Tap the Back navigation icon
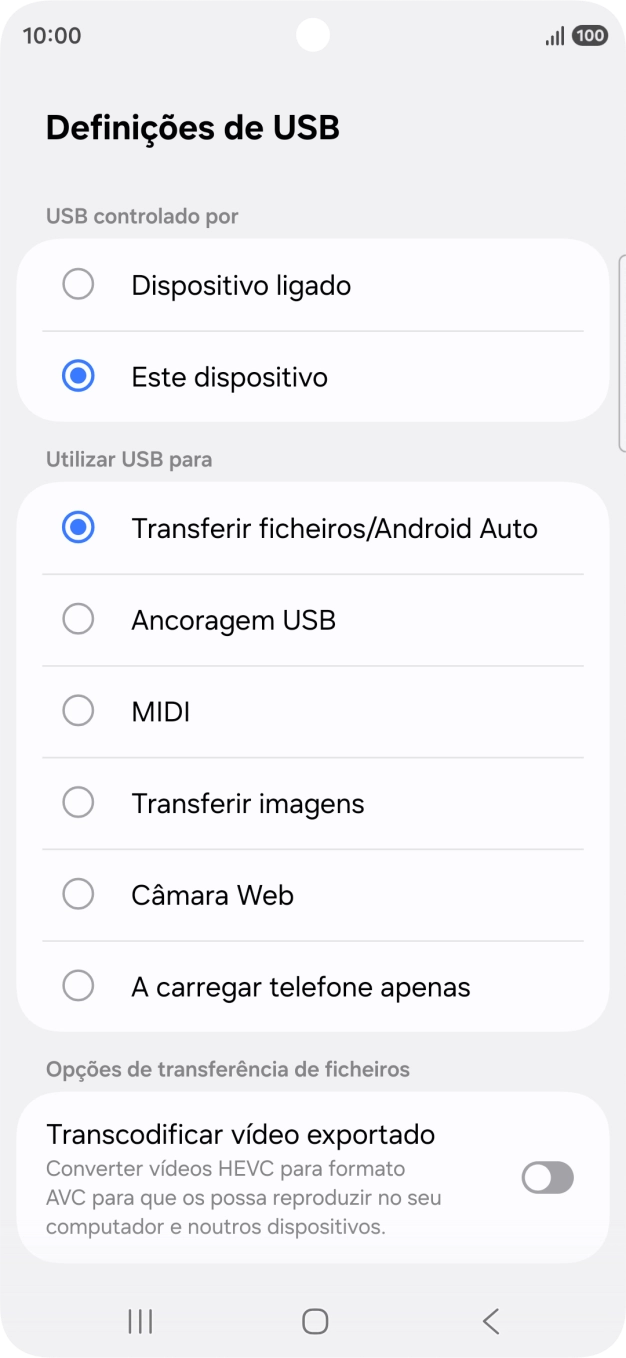 pos(489,1320)
